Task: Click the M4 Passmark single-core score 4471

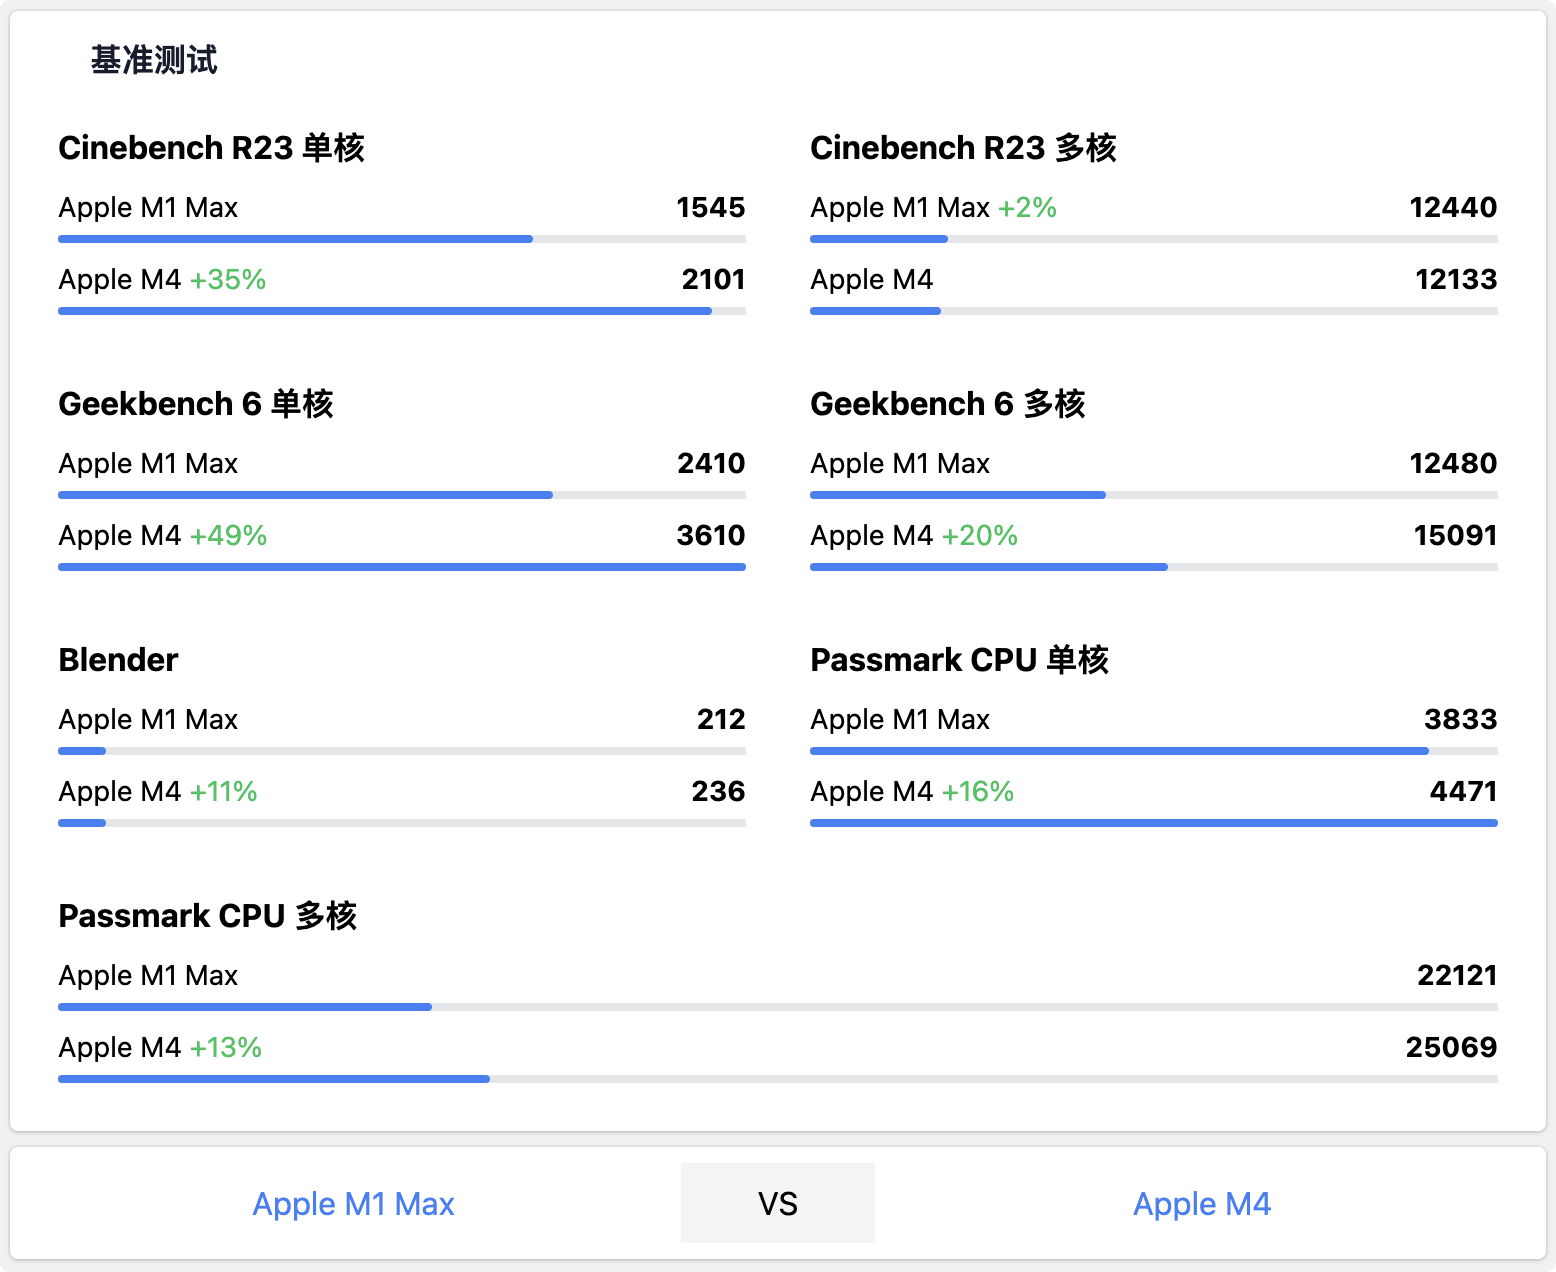Action: 1463,792
